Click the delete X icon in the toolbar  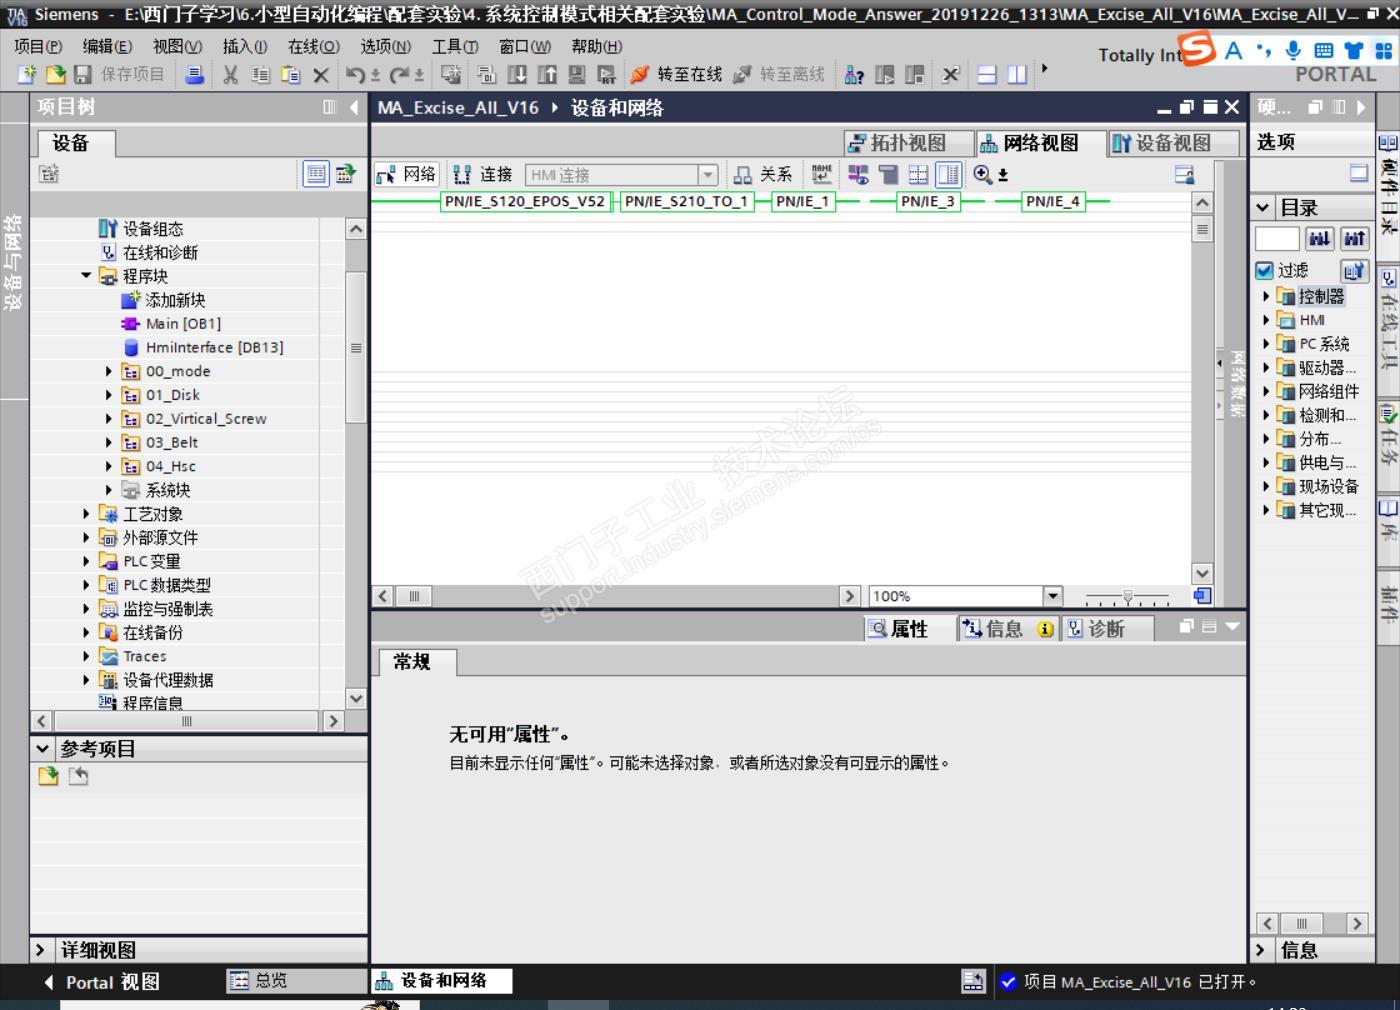click(321, 75)
